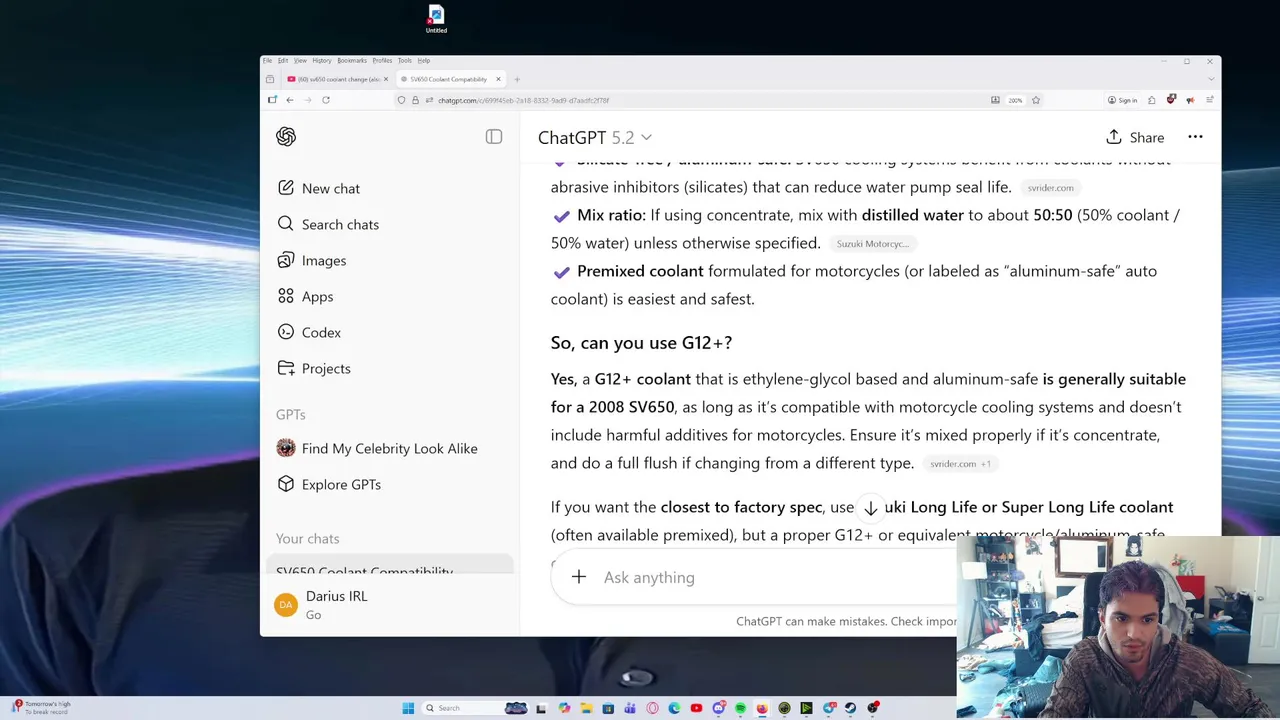Viewport: 1280px width, 720px height.
Task: Click the Codex icon in sidebar
Action: [286, 332]
